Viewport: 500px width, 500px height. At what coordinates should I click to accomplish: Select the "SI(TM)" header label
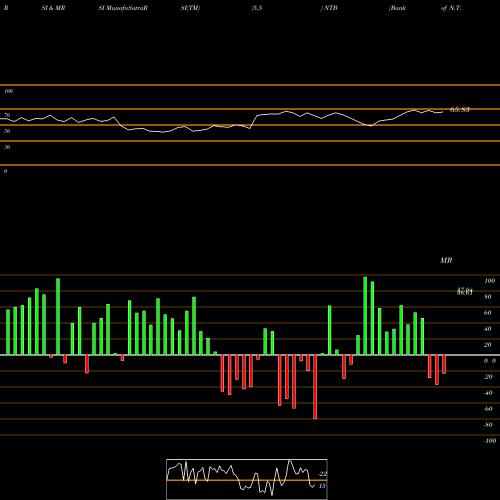coord(190,8)
